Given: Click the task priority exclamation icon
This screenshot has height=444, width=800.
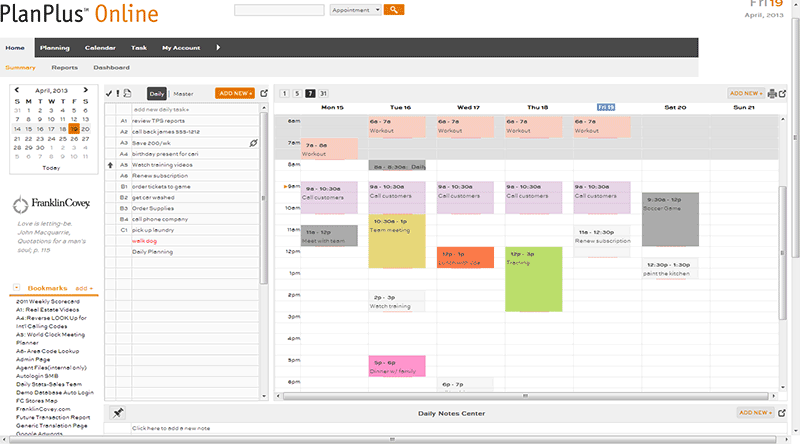Looking at the screenshot, I should point(118,93).
